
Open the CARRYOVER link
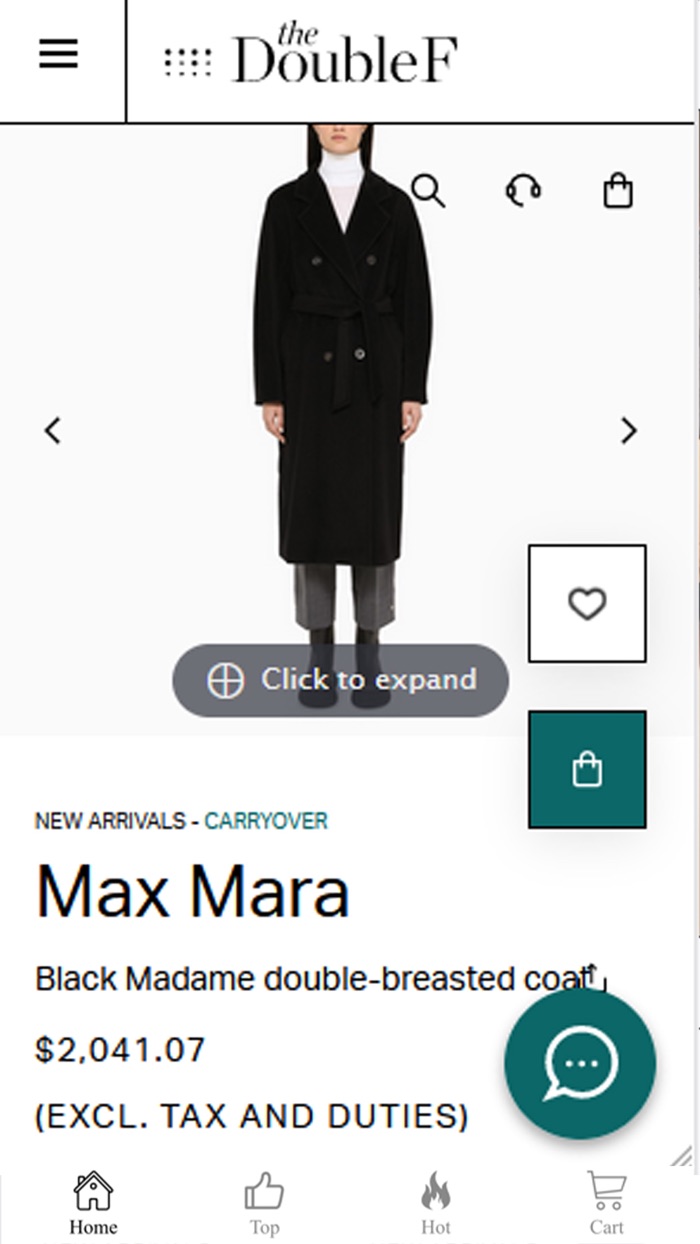click(x=266, y=821)
